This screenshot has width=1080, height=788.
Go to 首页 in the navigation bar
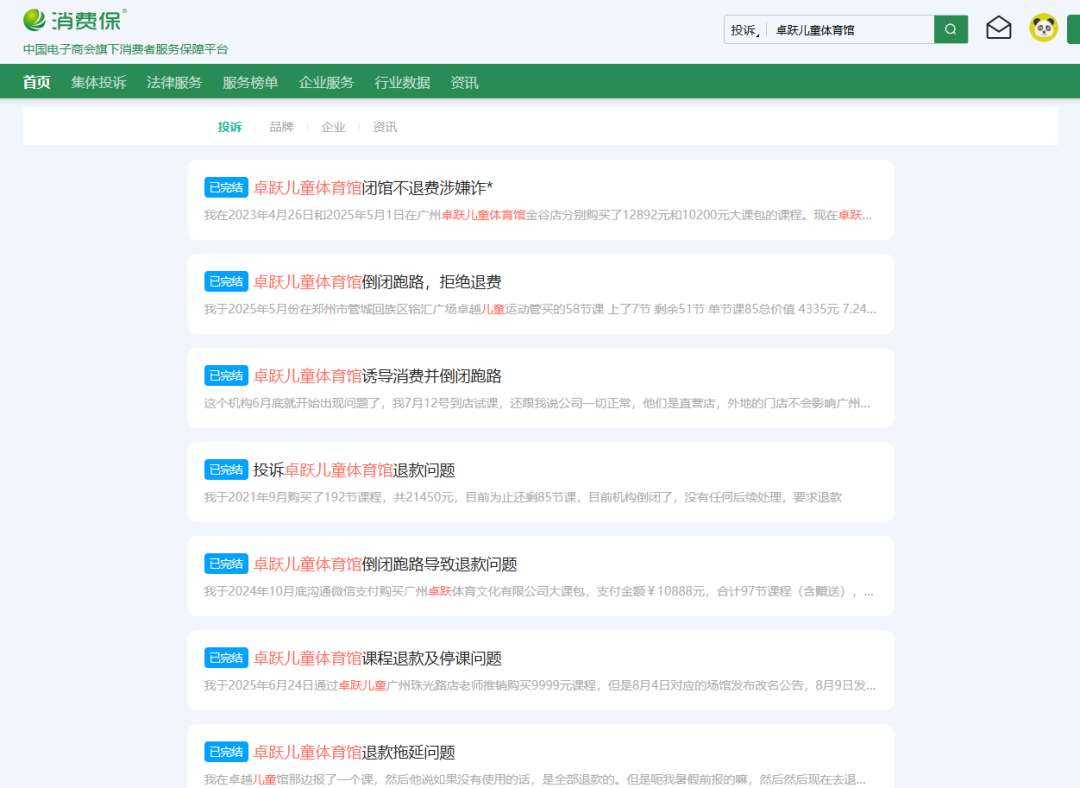click(37, 82)
